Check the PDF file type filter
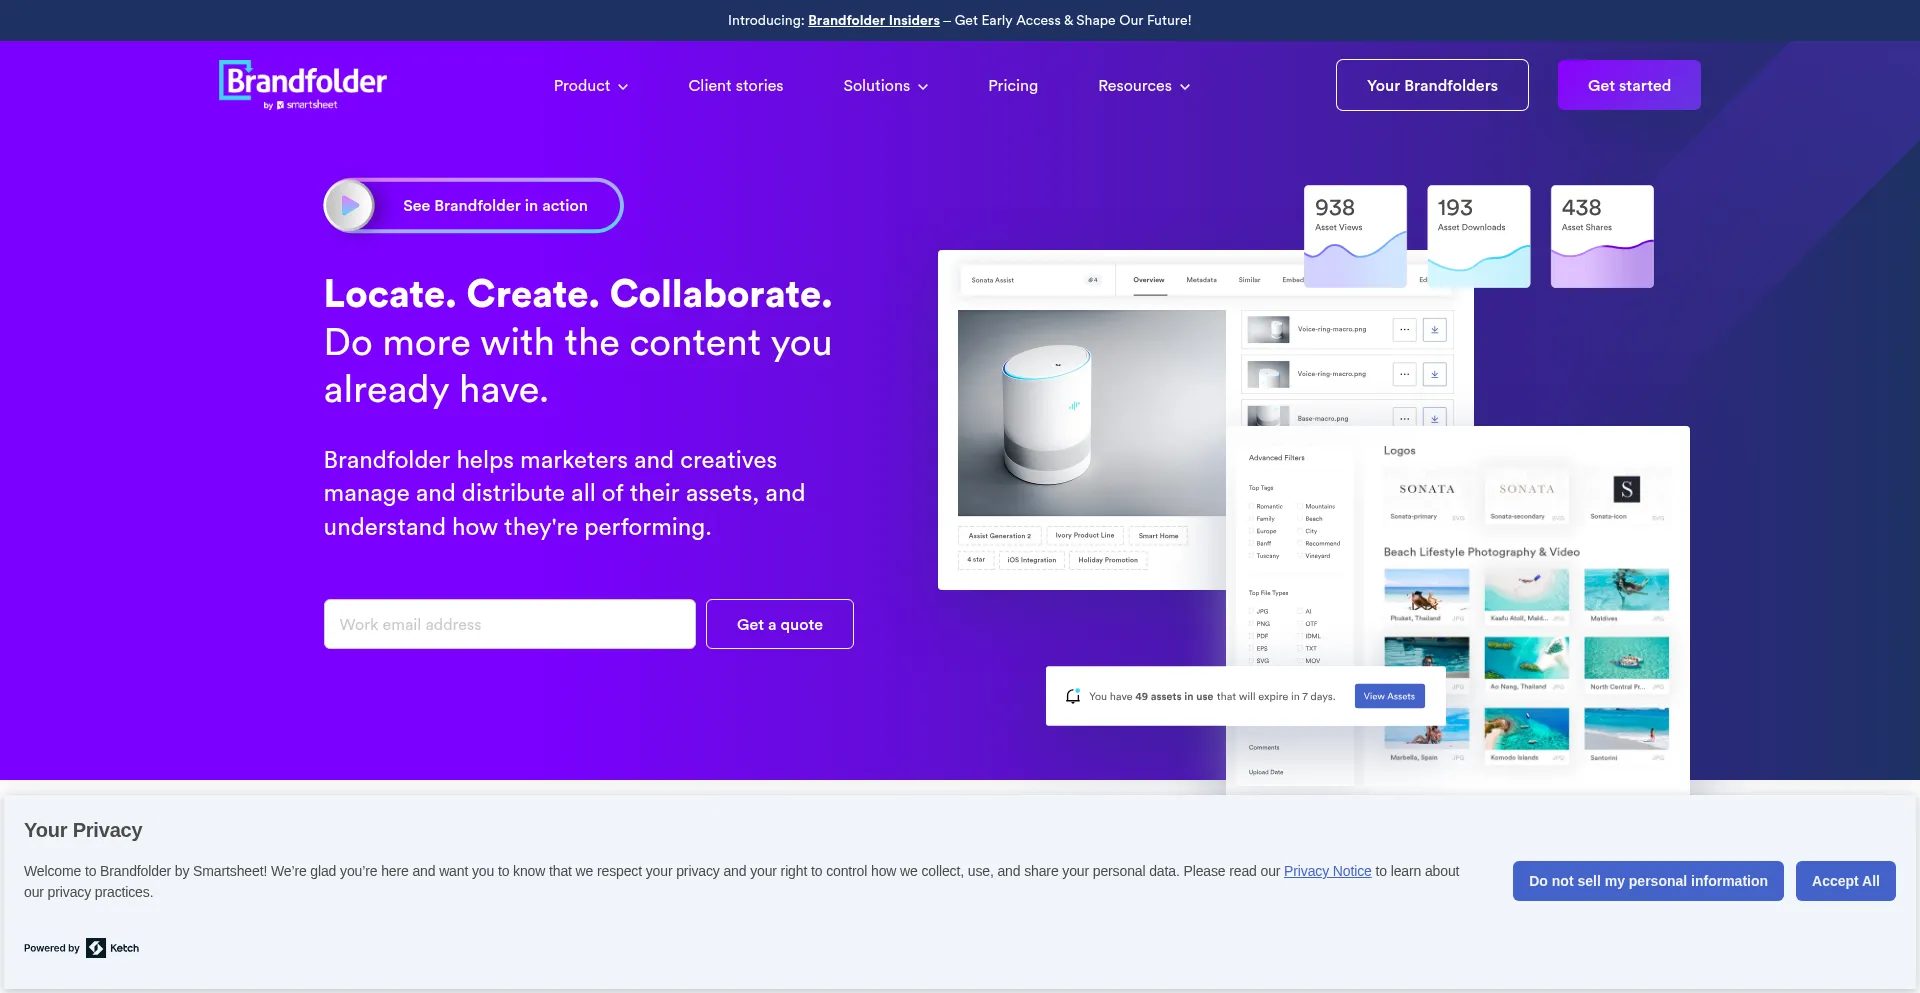This screenshot has width=1920, height=993. click(x=1251, y=636)
